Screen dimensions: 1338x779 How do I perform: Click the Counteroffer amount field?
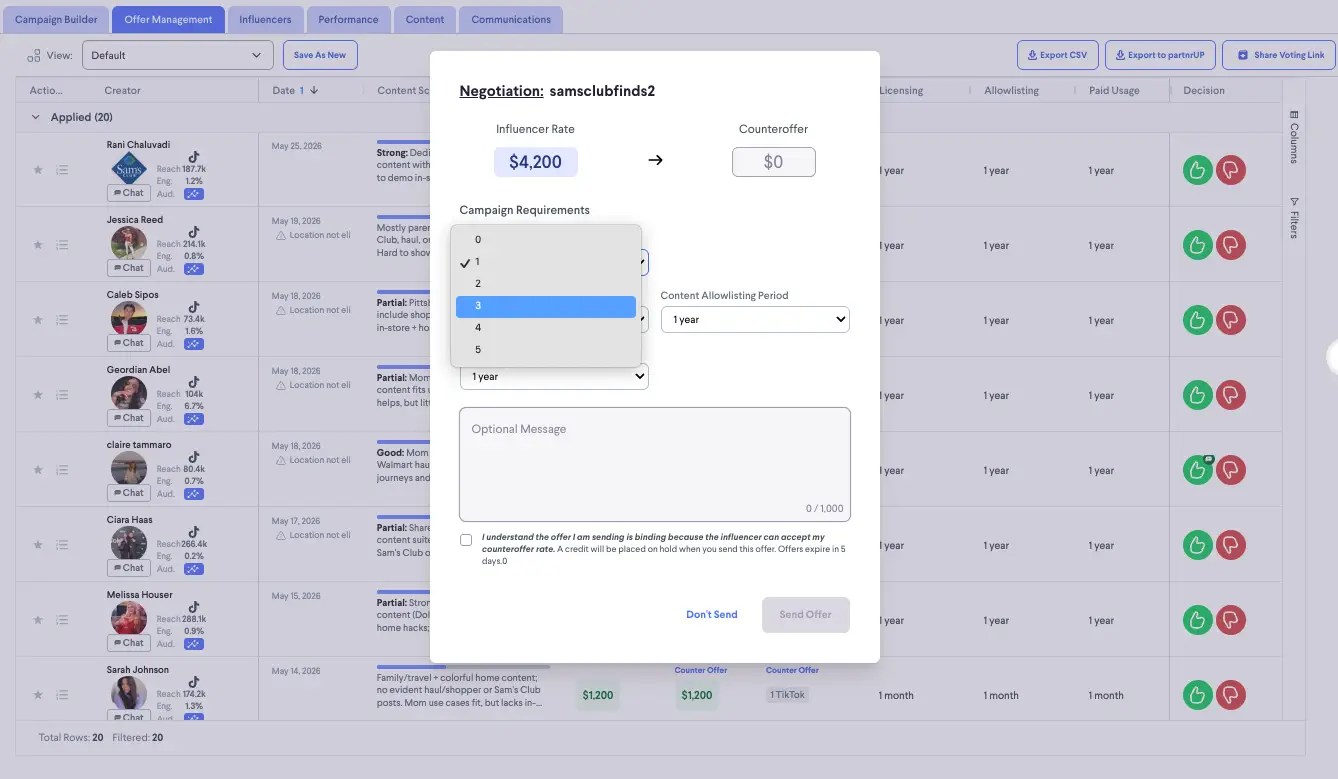tap(774, 162)
